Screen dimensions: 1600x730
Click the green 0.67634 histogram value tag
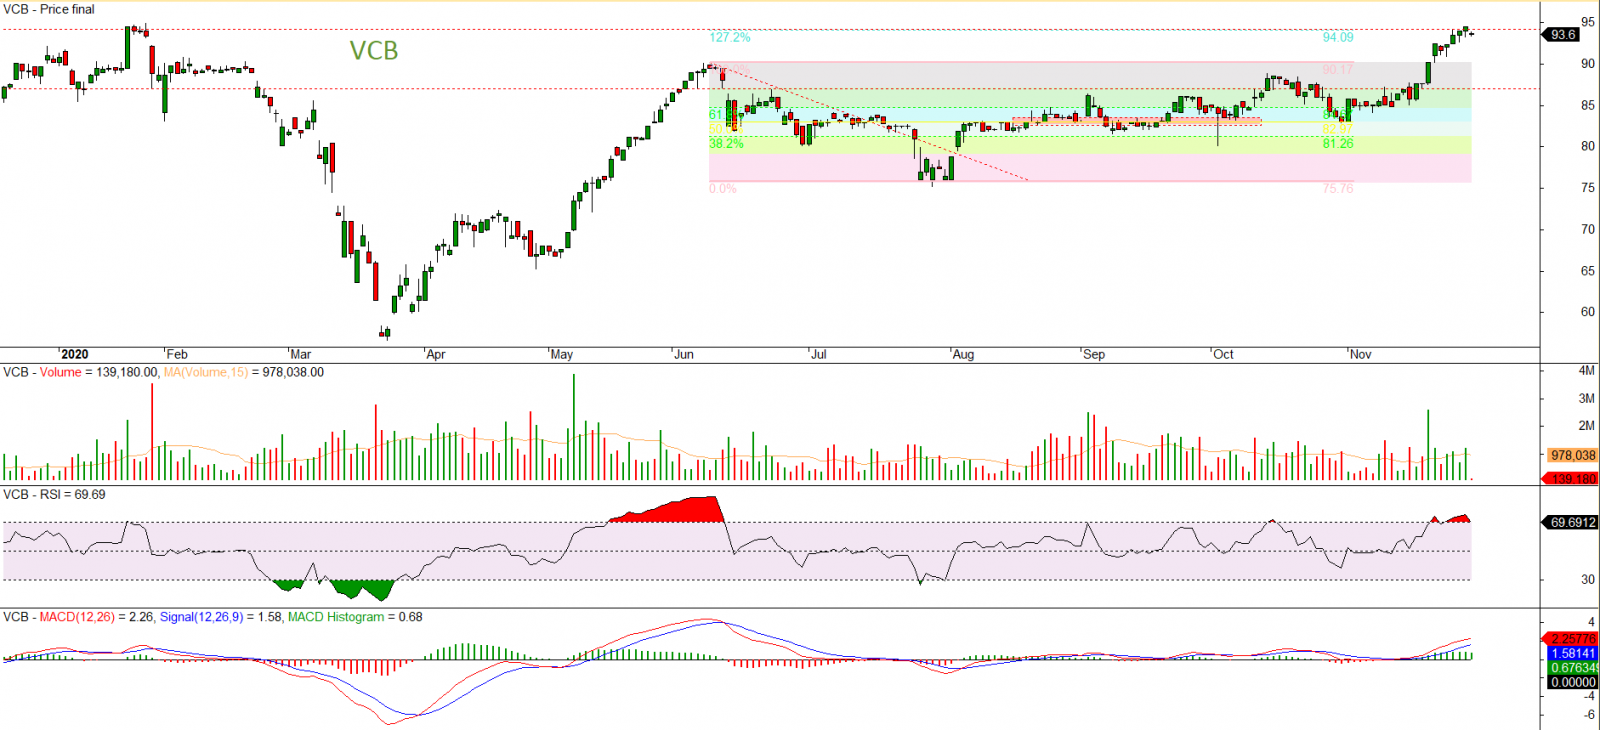pyautogui.click(x=1572, y=667)
